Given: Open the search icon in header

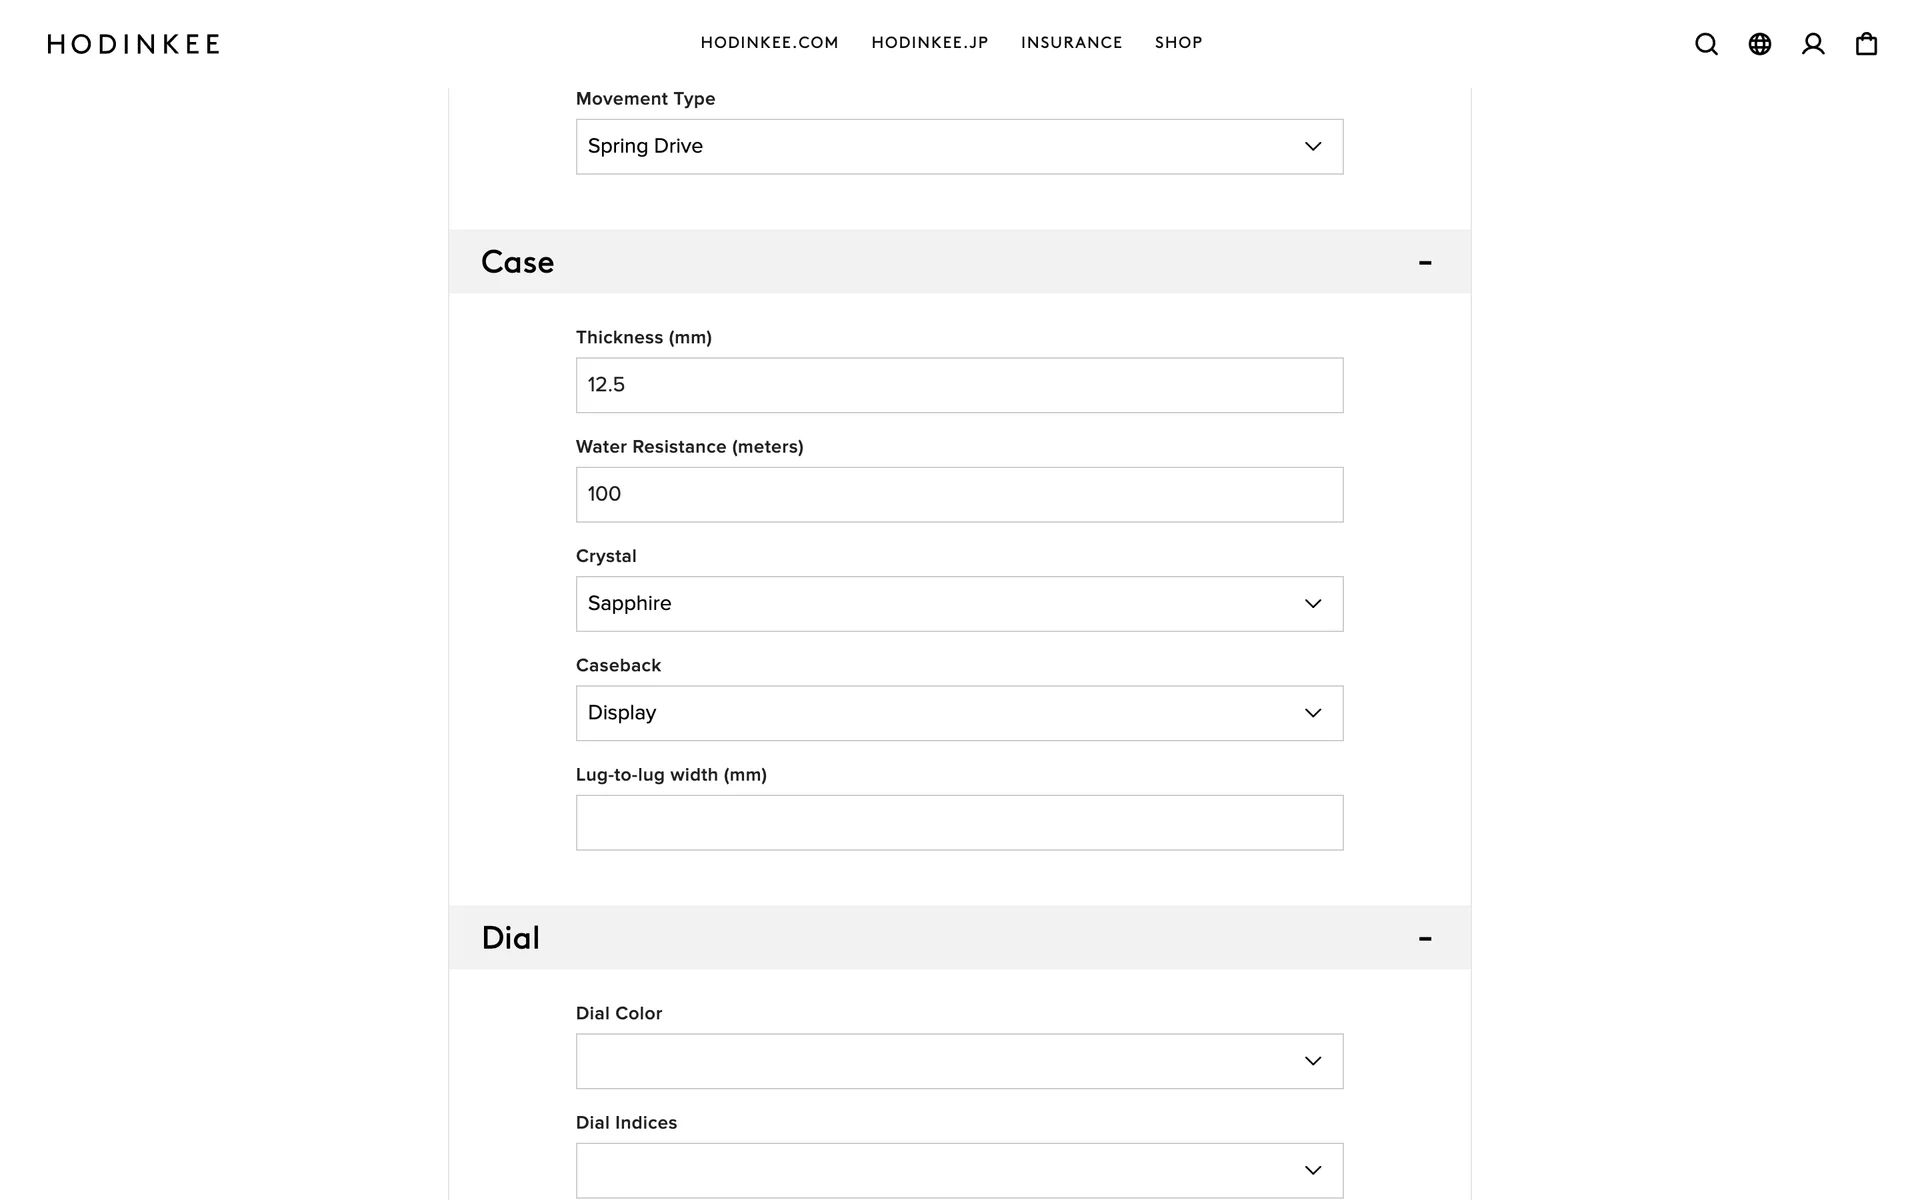Looking at the screenshot, I should point(1706,44).
